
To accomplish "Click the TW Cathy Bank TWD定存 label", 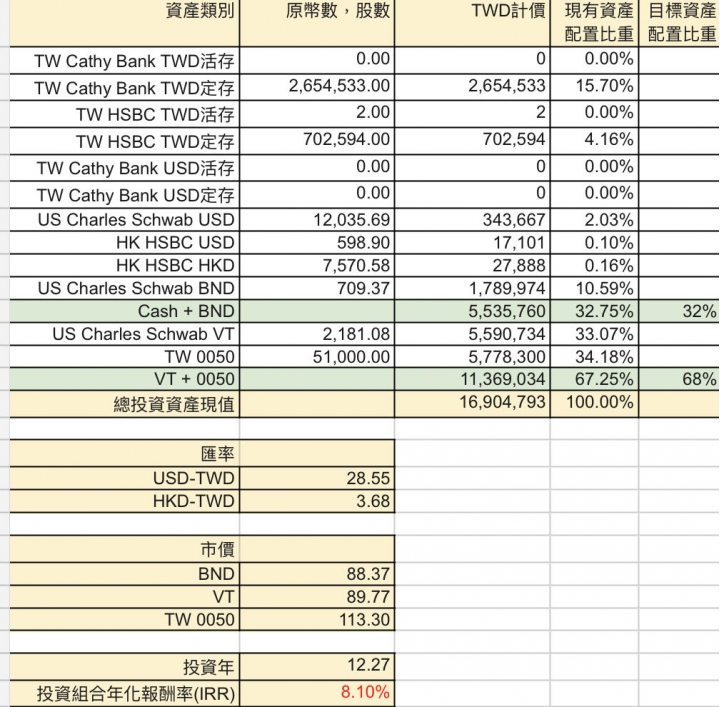I will (134, 88).
